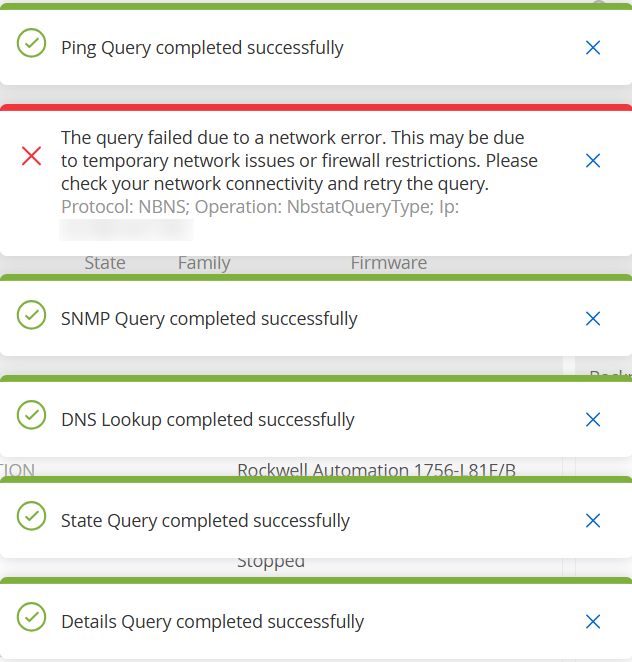The image size is (632, 662).
Task: Close the network error notification
Action: 593,160
